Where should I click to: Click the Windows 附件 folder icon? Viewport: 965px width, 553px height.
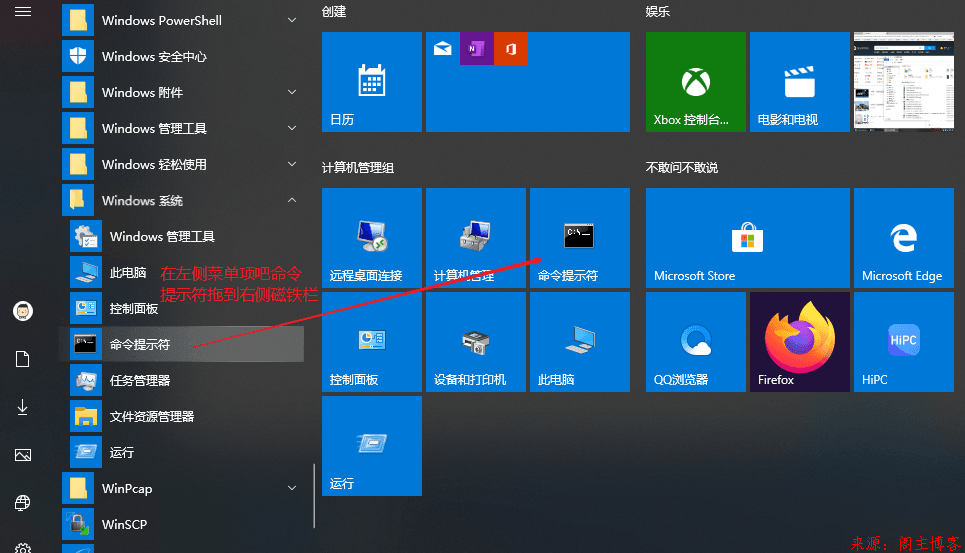[x=78, y=92]
